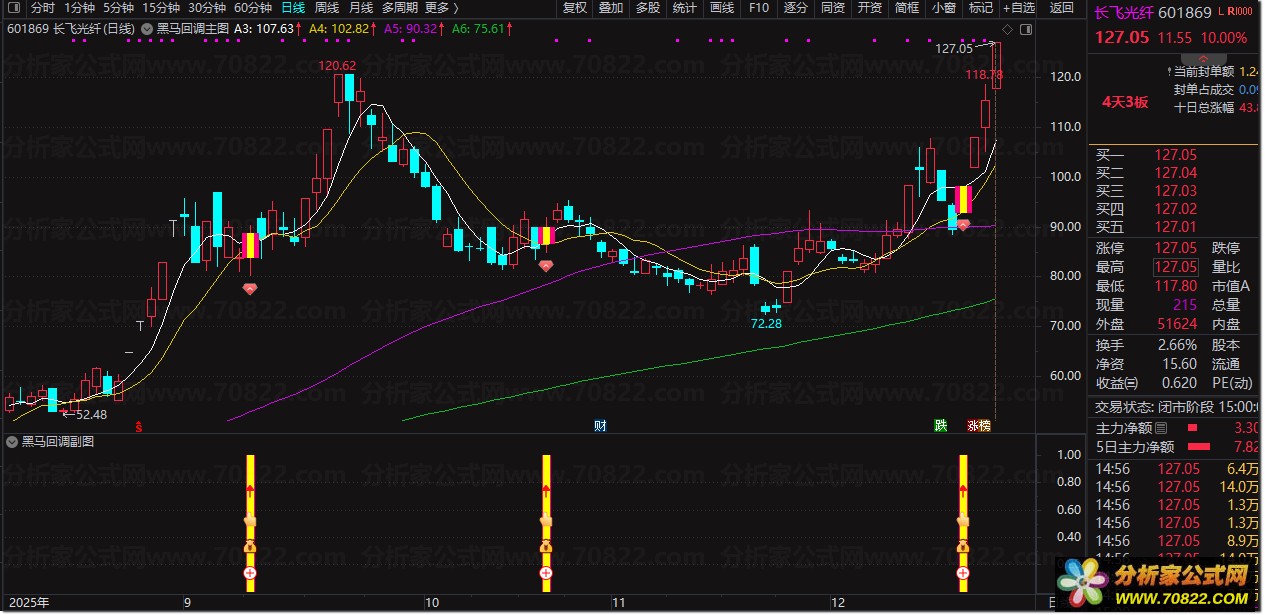This screenshot has height=615, width=1265.
Task: Click the A3: 107.63 indicator value
Action: 267,29
